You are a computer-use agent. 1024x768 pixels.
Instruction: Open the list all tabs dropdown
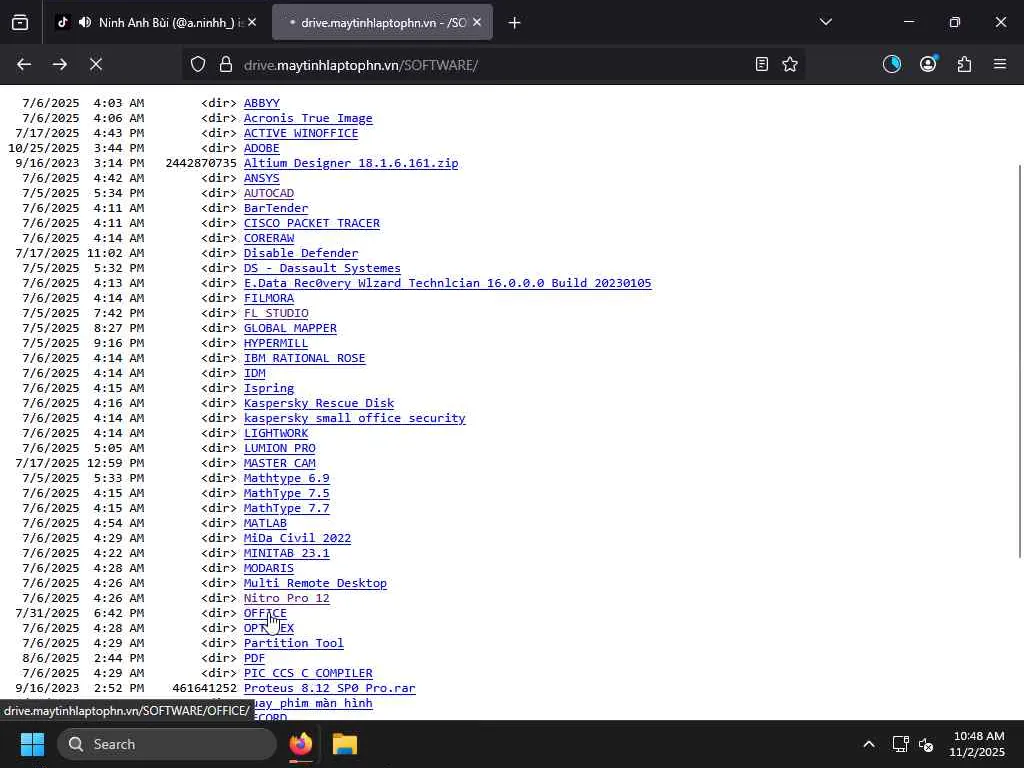click(x=825, y=22)
